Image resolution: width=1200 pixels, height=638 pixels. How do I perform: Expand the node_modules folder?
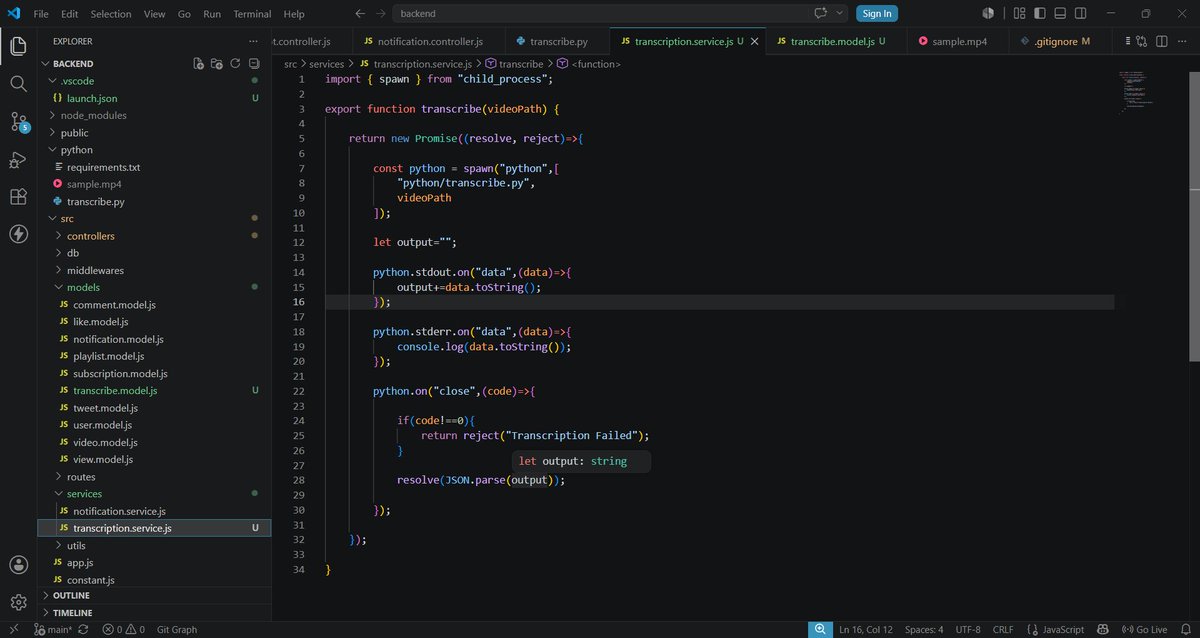pyautogui.click(x=155, y=115)
